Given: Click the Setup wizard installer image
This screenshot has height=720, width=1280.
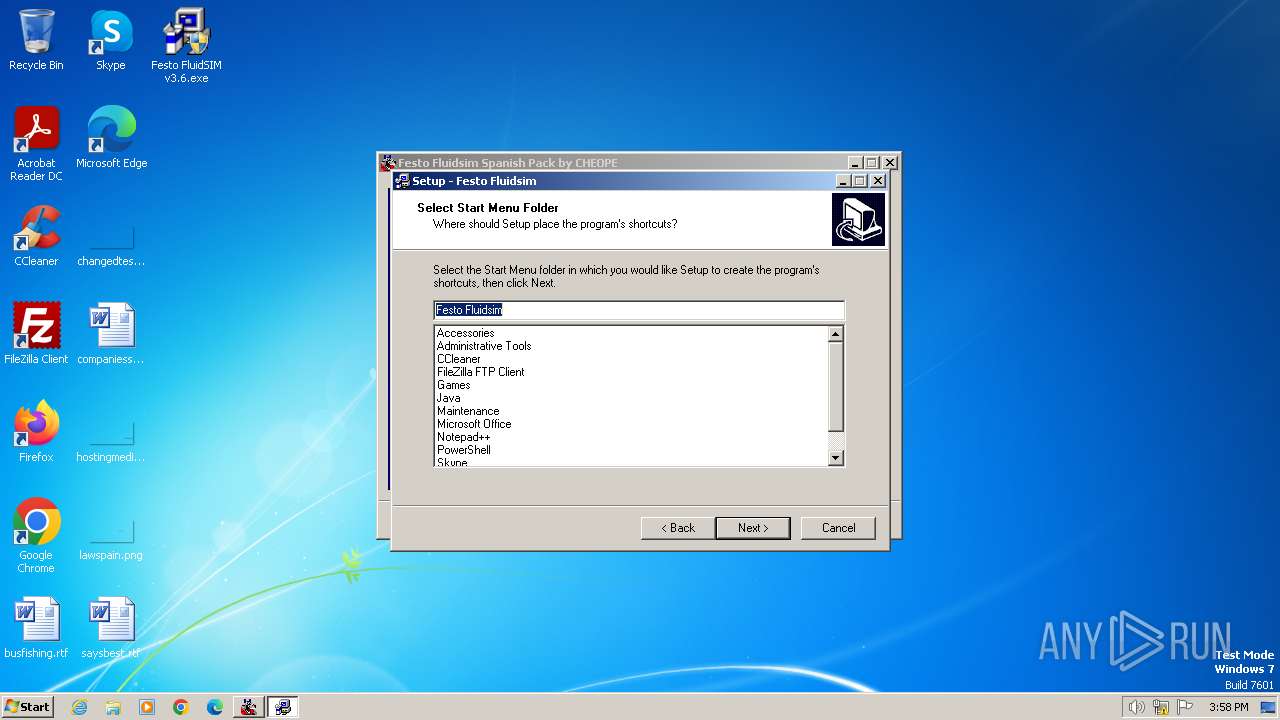Looking at the screenshot, I should tap(858, 220).
